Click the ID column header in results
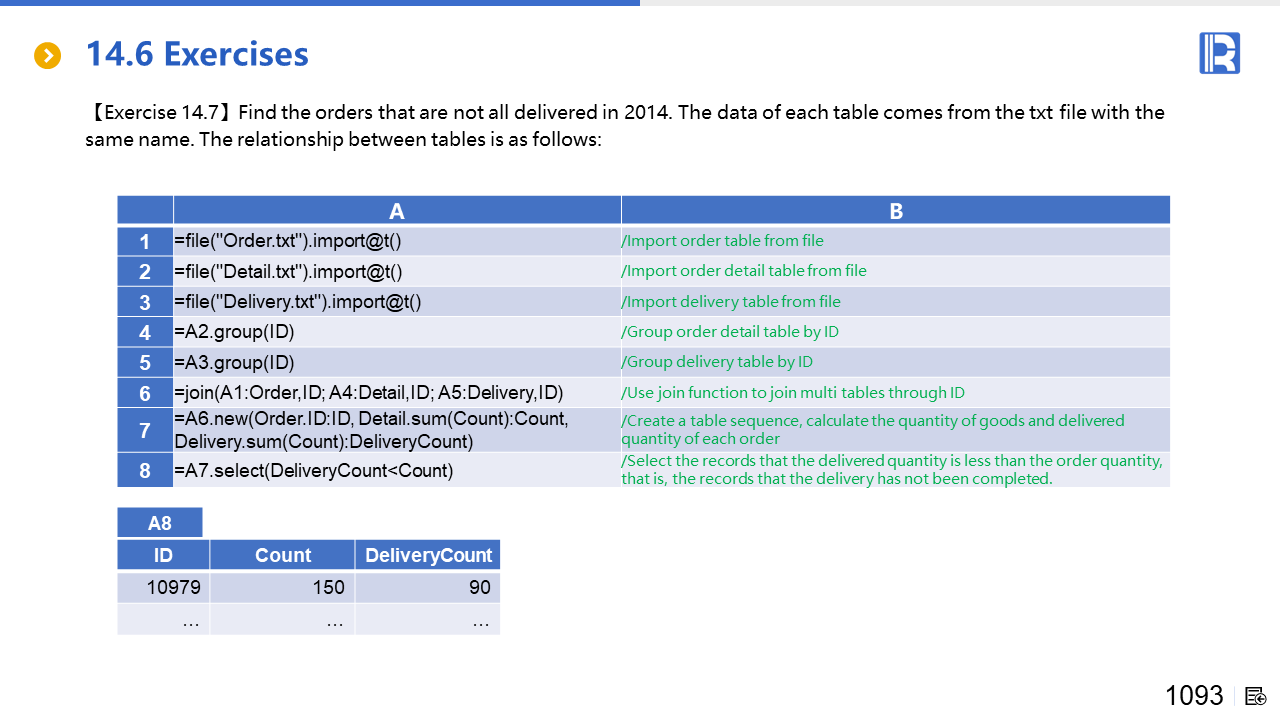The width and height of the screenshot is (1280, 720). coord(163,555)
